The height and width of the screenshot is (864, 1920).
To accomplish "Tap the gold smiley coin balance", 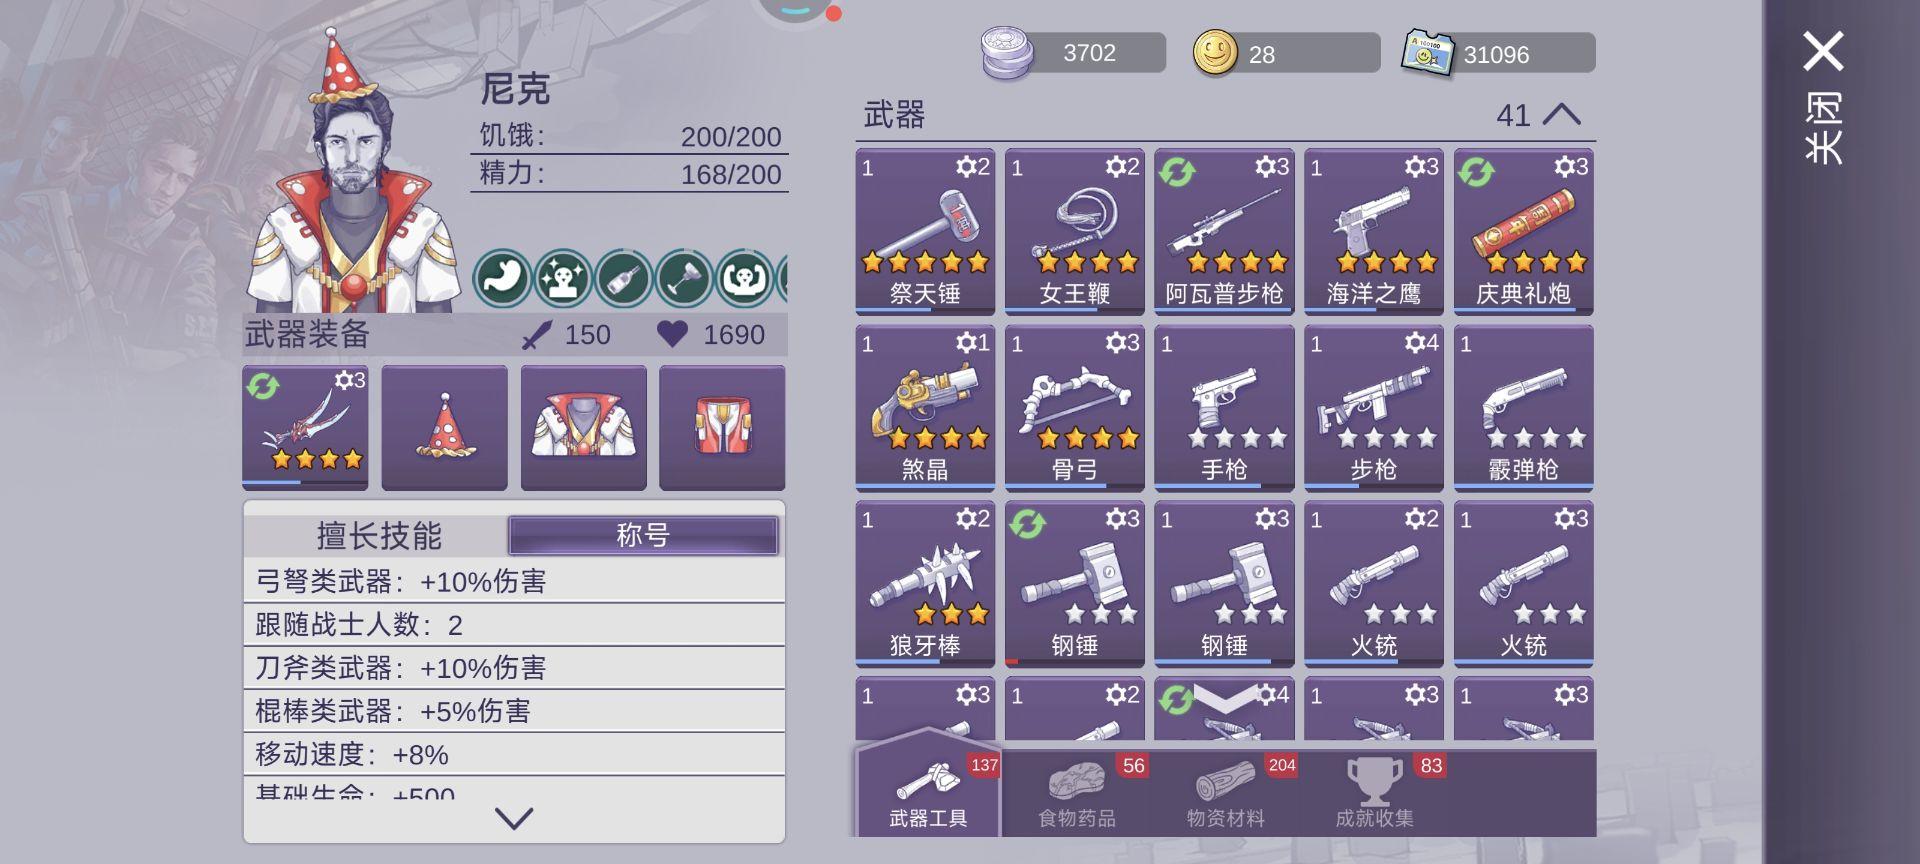I will (x=1286, y=53).
